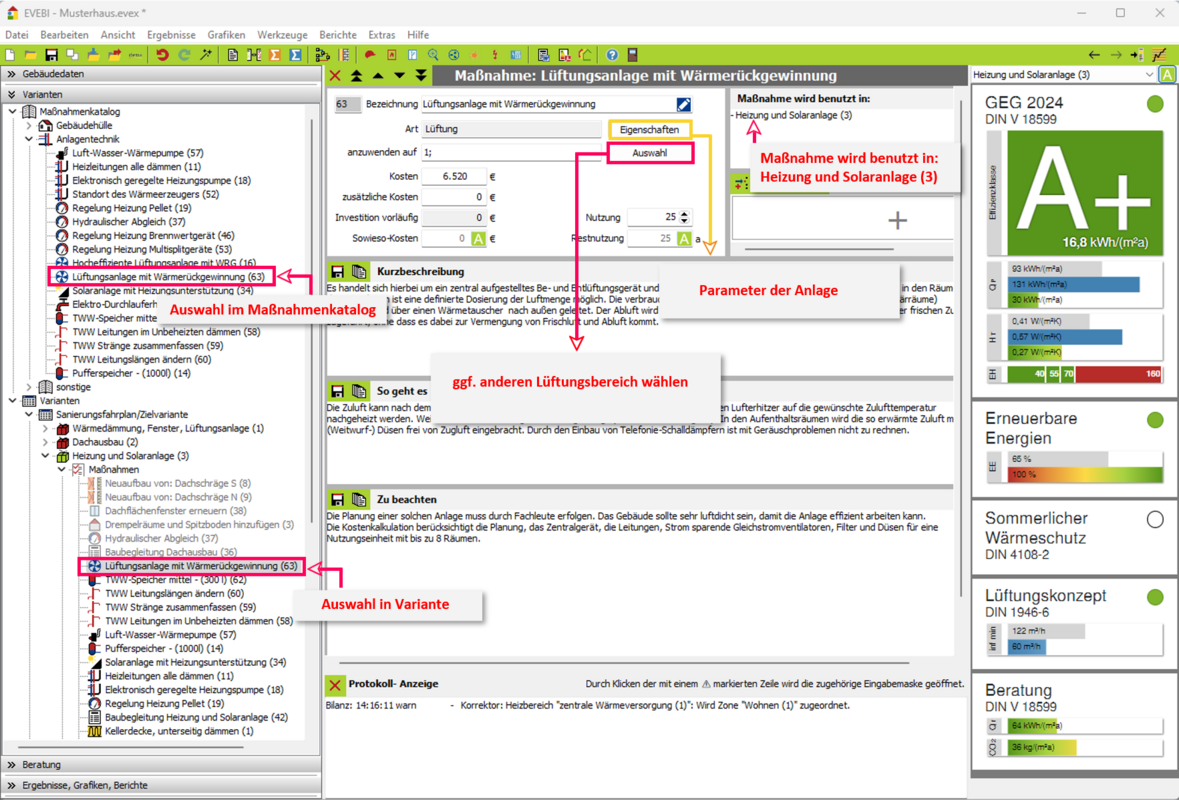
Task: Save the Kurzbeschreibung text with floppy icon
Action: click(x=337, y=272)
